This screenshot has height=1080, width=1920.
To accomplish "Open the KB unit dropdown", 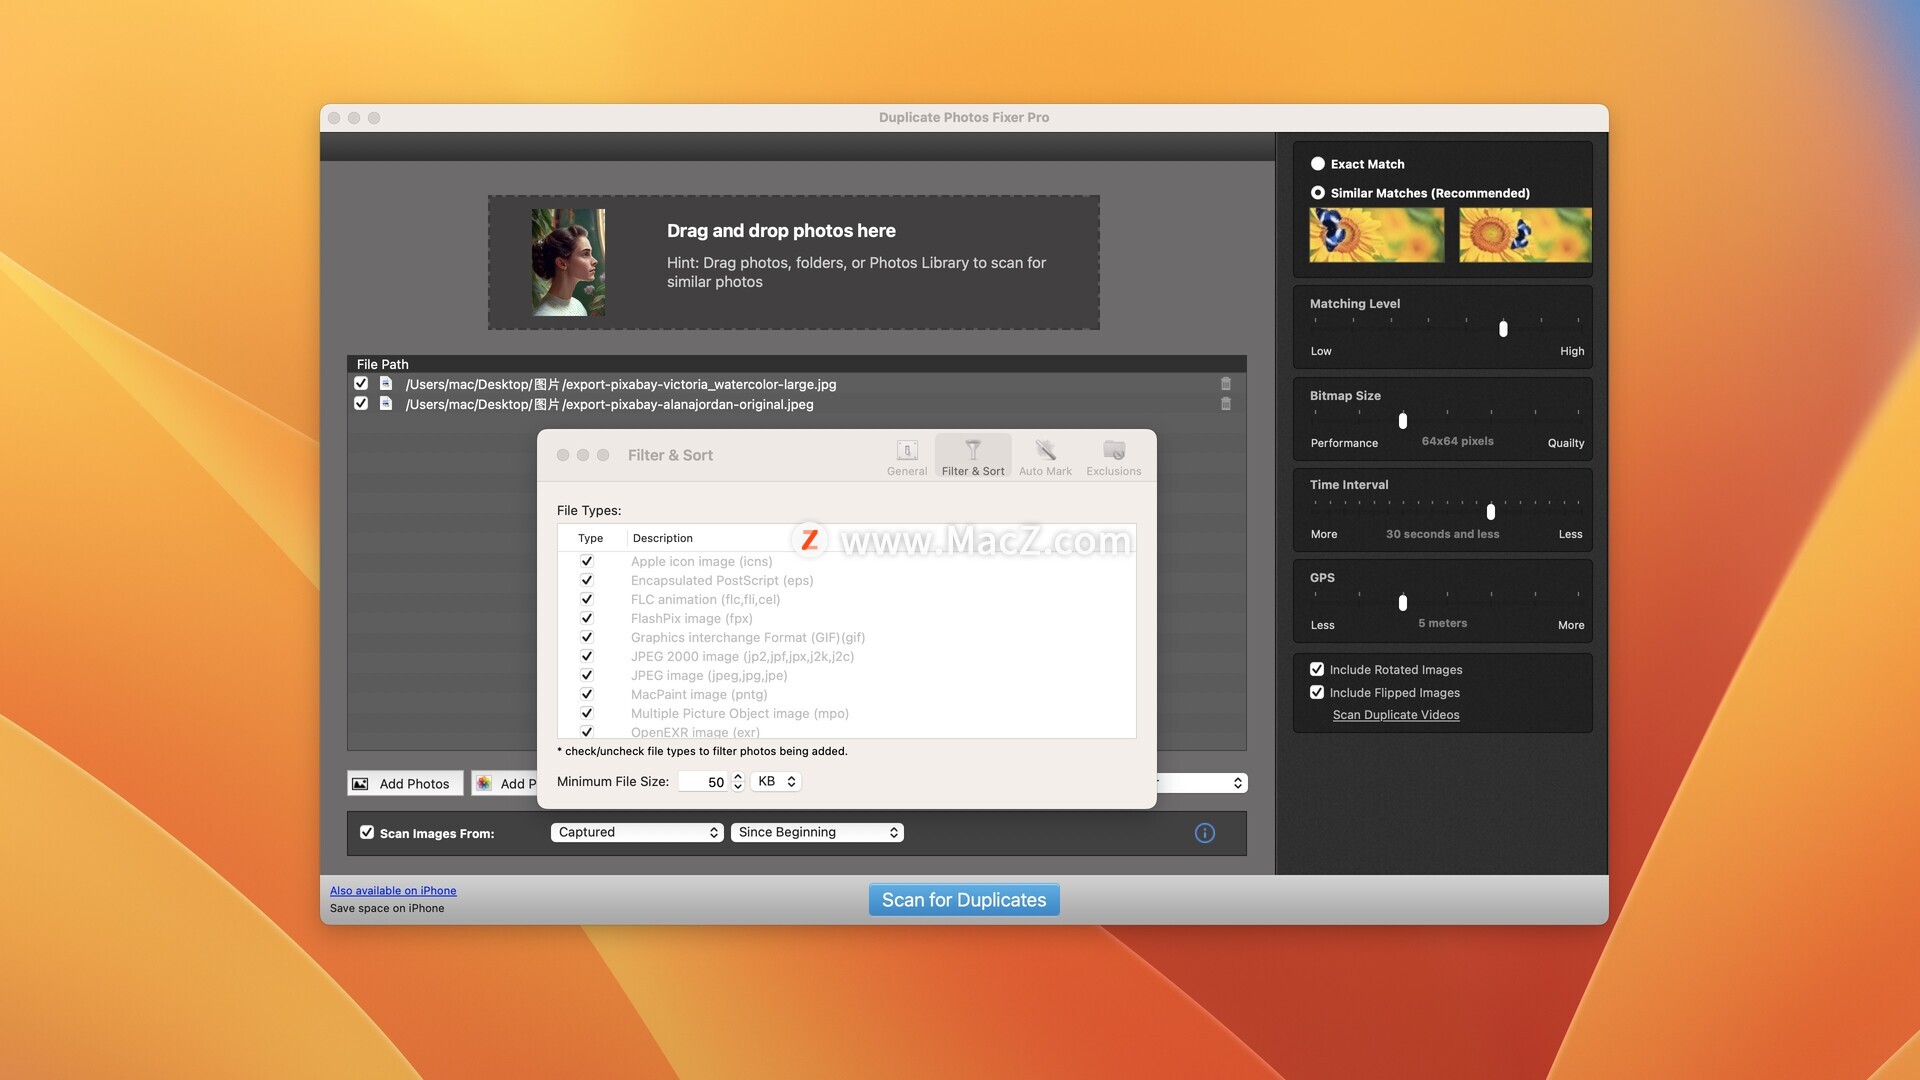I will (x=776, y=782).
